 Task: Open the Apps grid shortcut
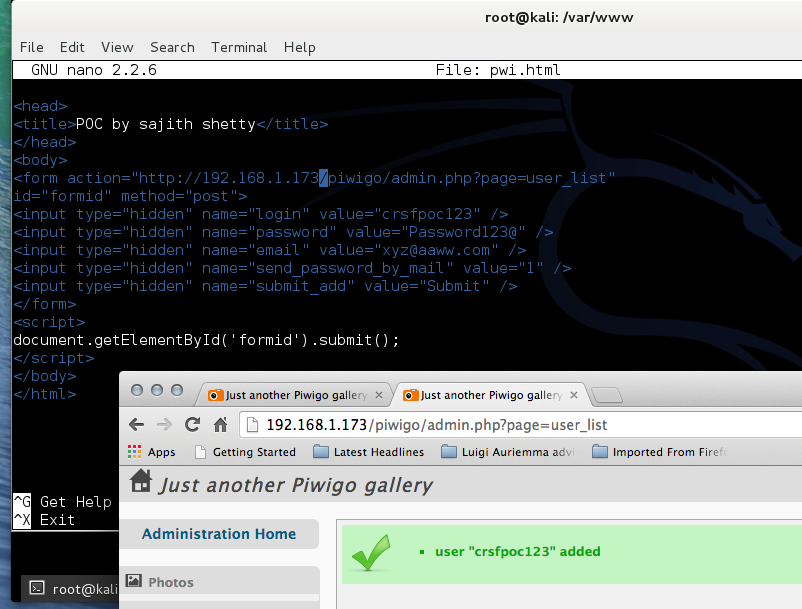[x=151, y=452]
